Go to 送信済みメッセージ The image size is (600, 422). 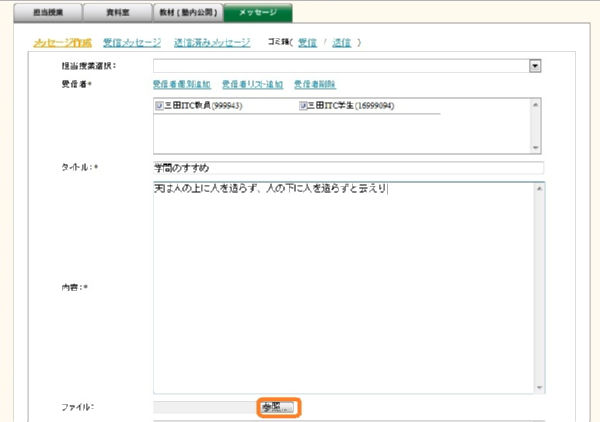211,43
